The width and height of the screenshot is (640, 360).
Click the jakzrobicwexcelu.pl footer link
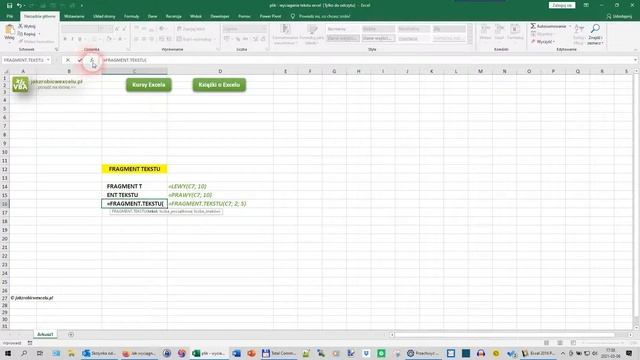tap(32, 298)
